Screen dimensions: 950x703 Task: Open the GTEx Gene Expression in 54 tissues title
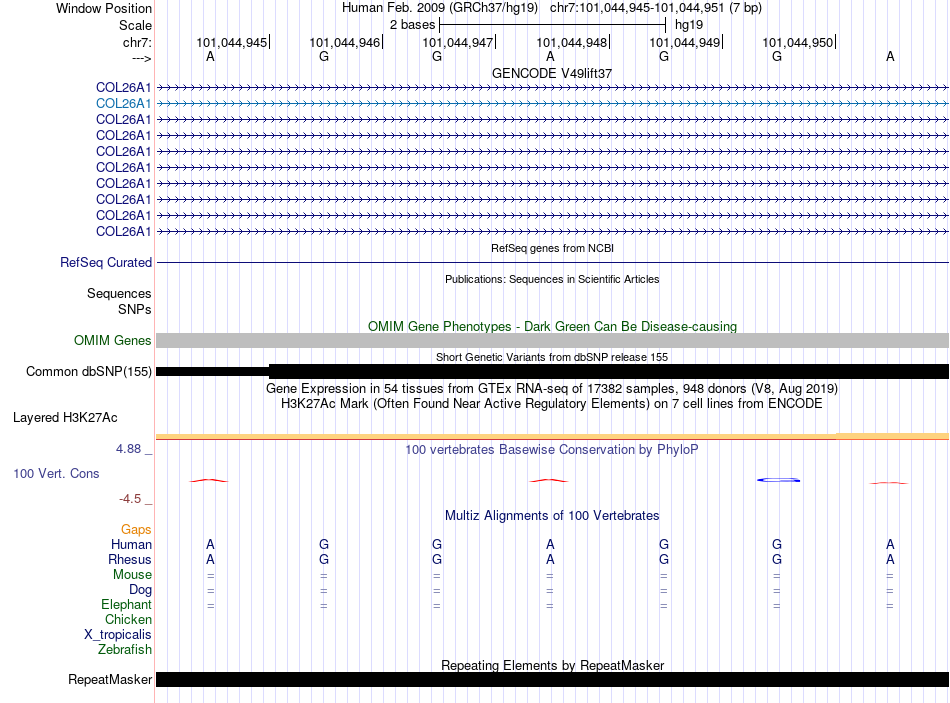552,388
